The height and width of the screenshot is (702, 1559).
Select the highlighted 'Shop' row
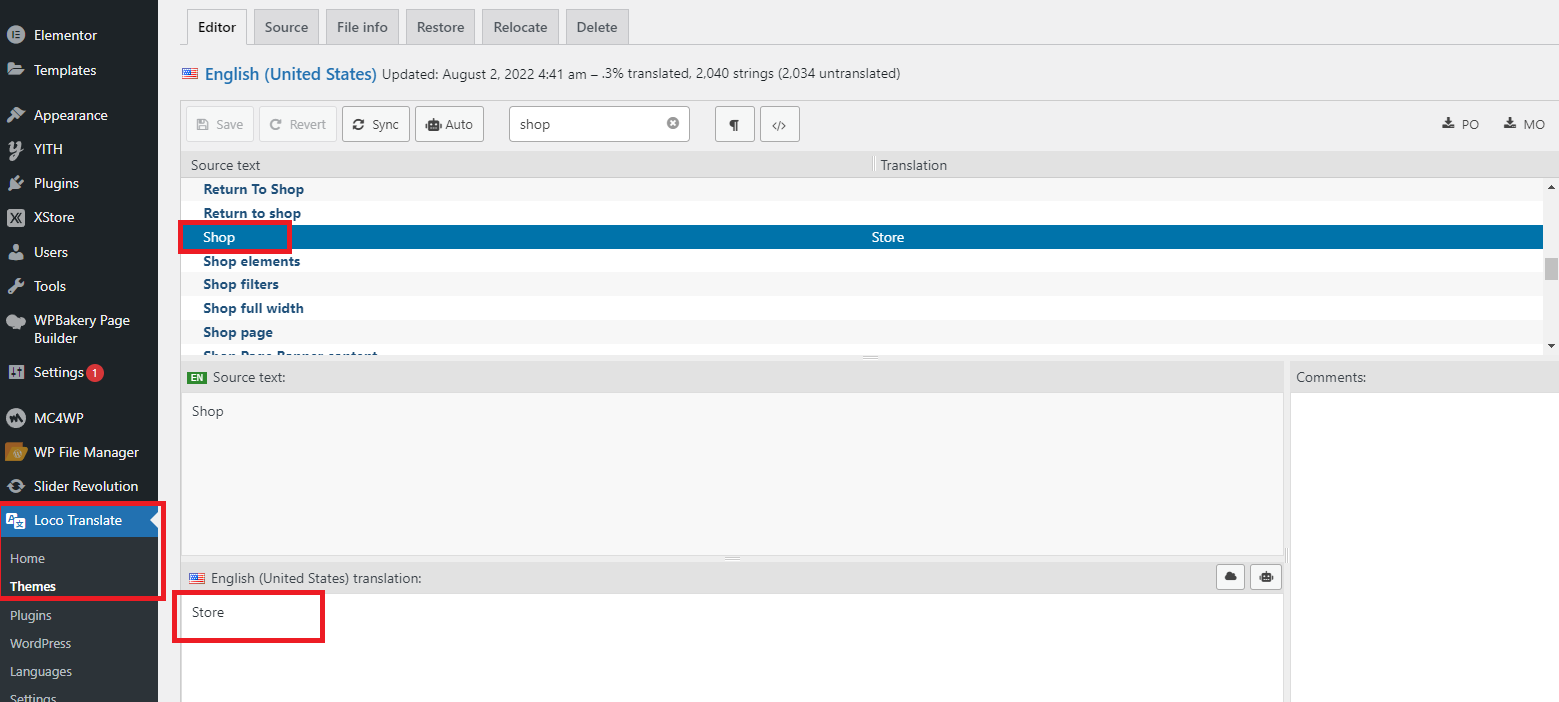click(862, 237)
